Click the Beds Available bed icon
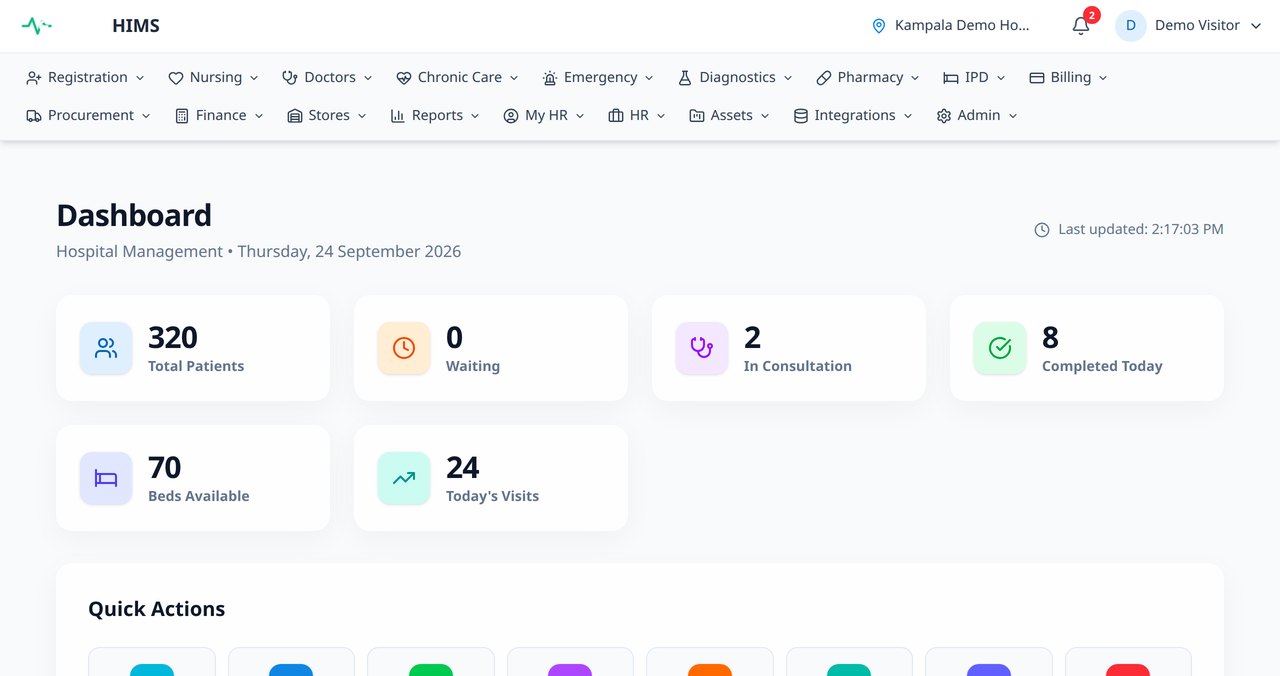The width and height of the screenshot is (1280, 676). click(x=106, y=478)
